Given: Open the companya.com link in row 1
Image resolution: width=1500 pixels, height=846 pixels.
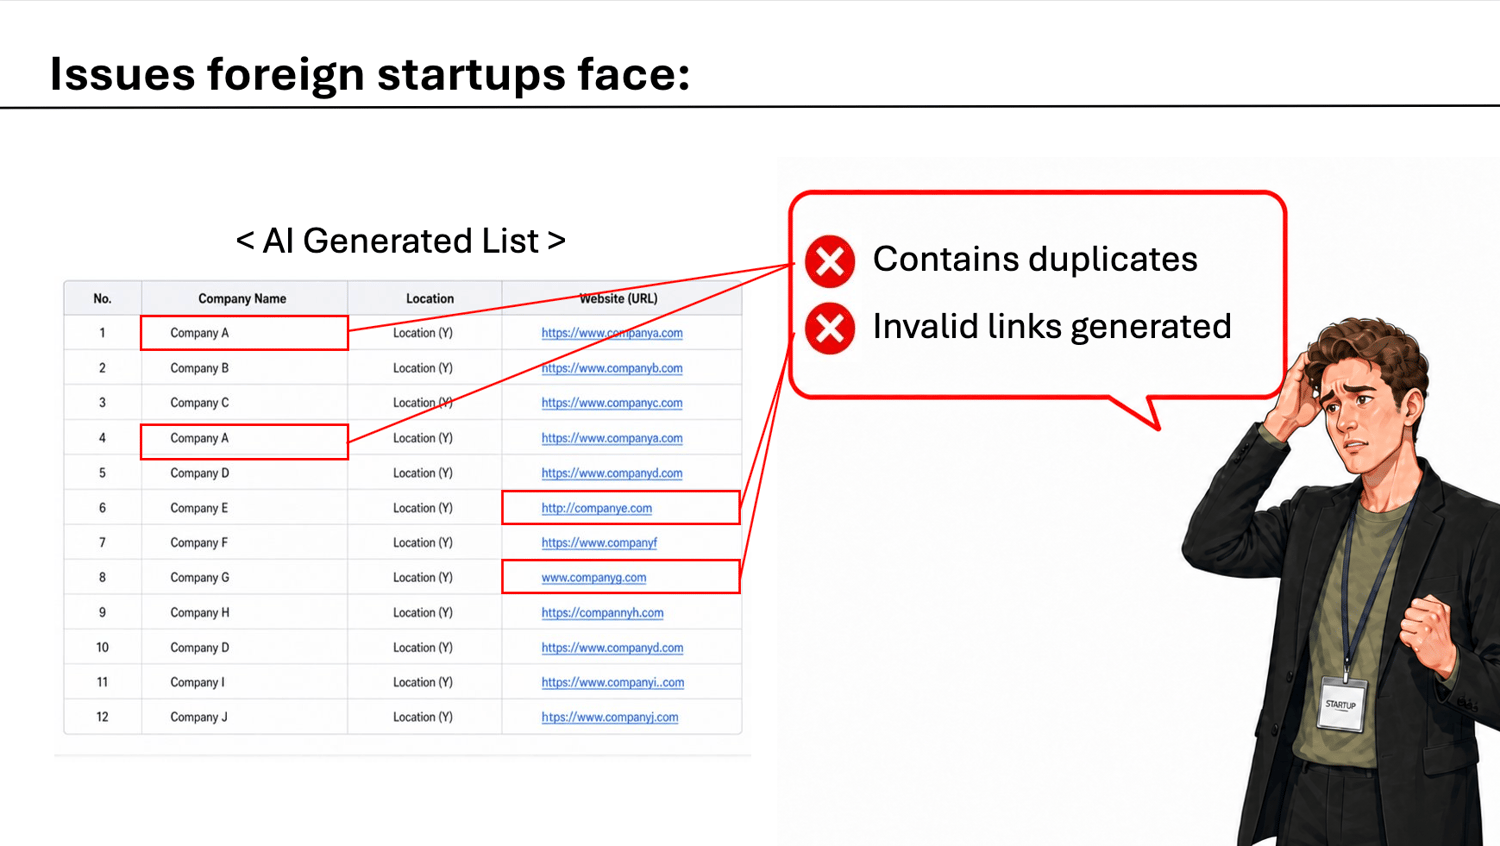Looking at the screenshot, I should point(612,333).
